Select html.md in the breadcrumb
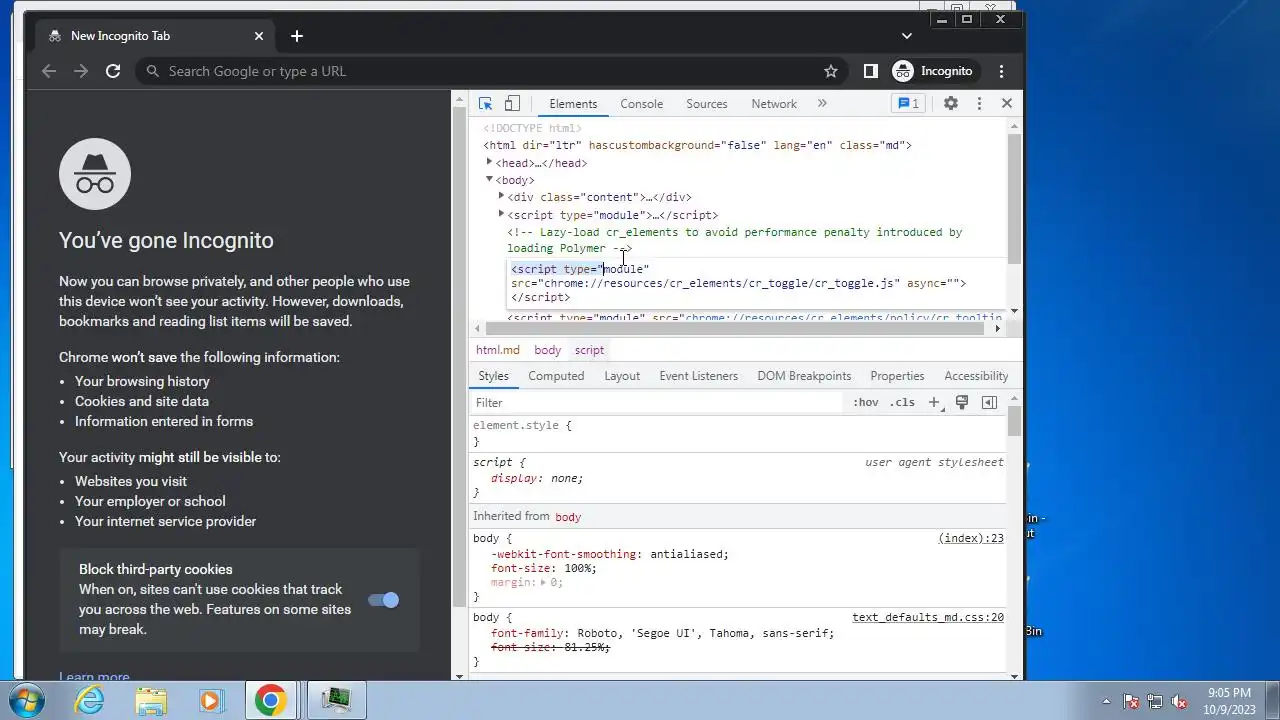 point(498,350)
